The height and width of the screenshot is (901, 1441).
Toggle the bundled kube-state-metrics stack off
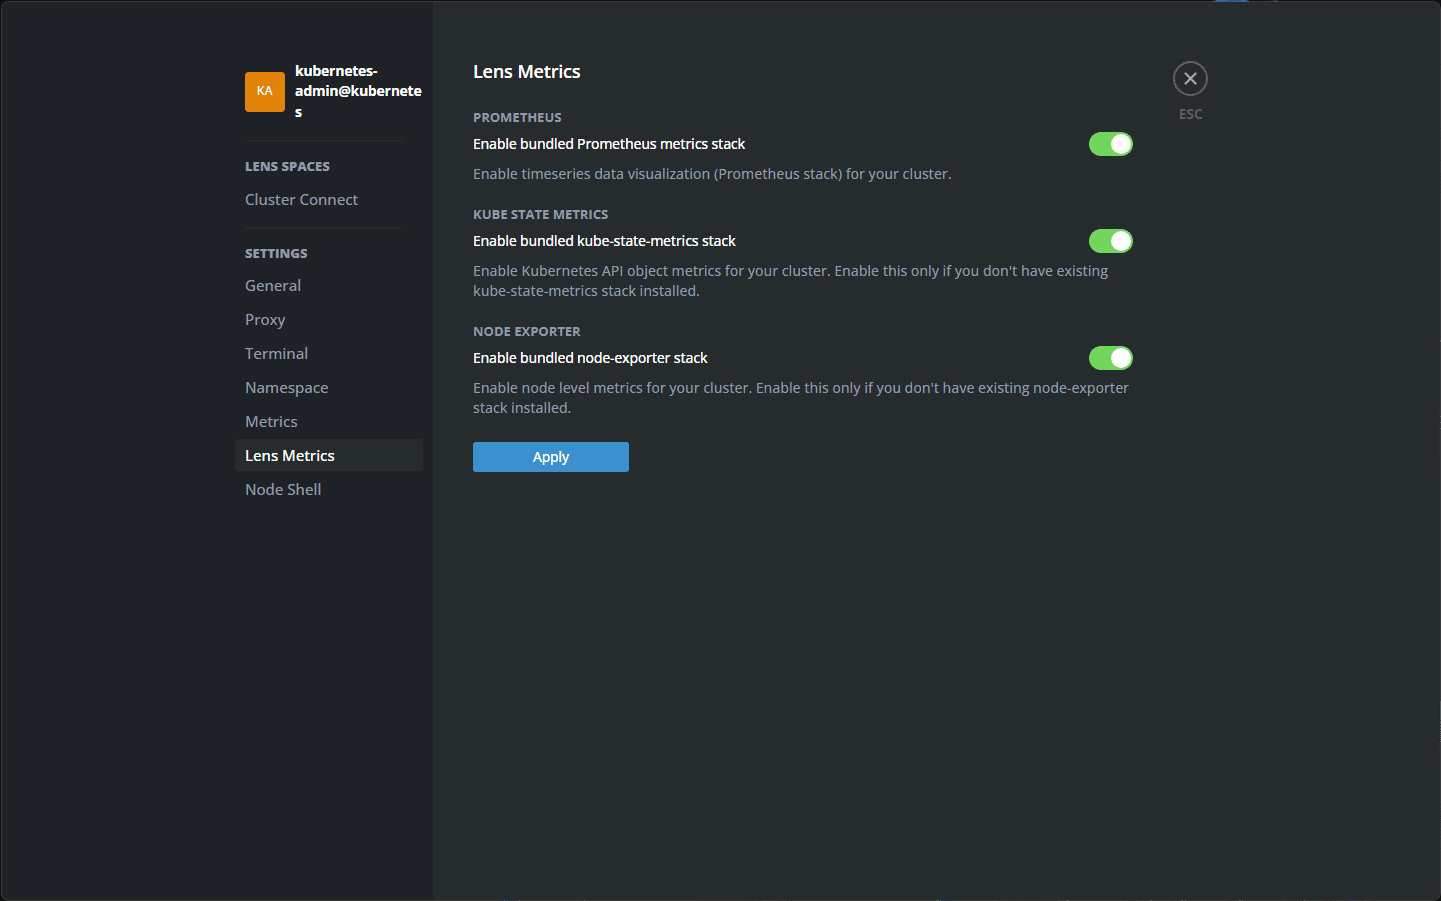point(1111,241)
